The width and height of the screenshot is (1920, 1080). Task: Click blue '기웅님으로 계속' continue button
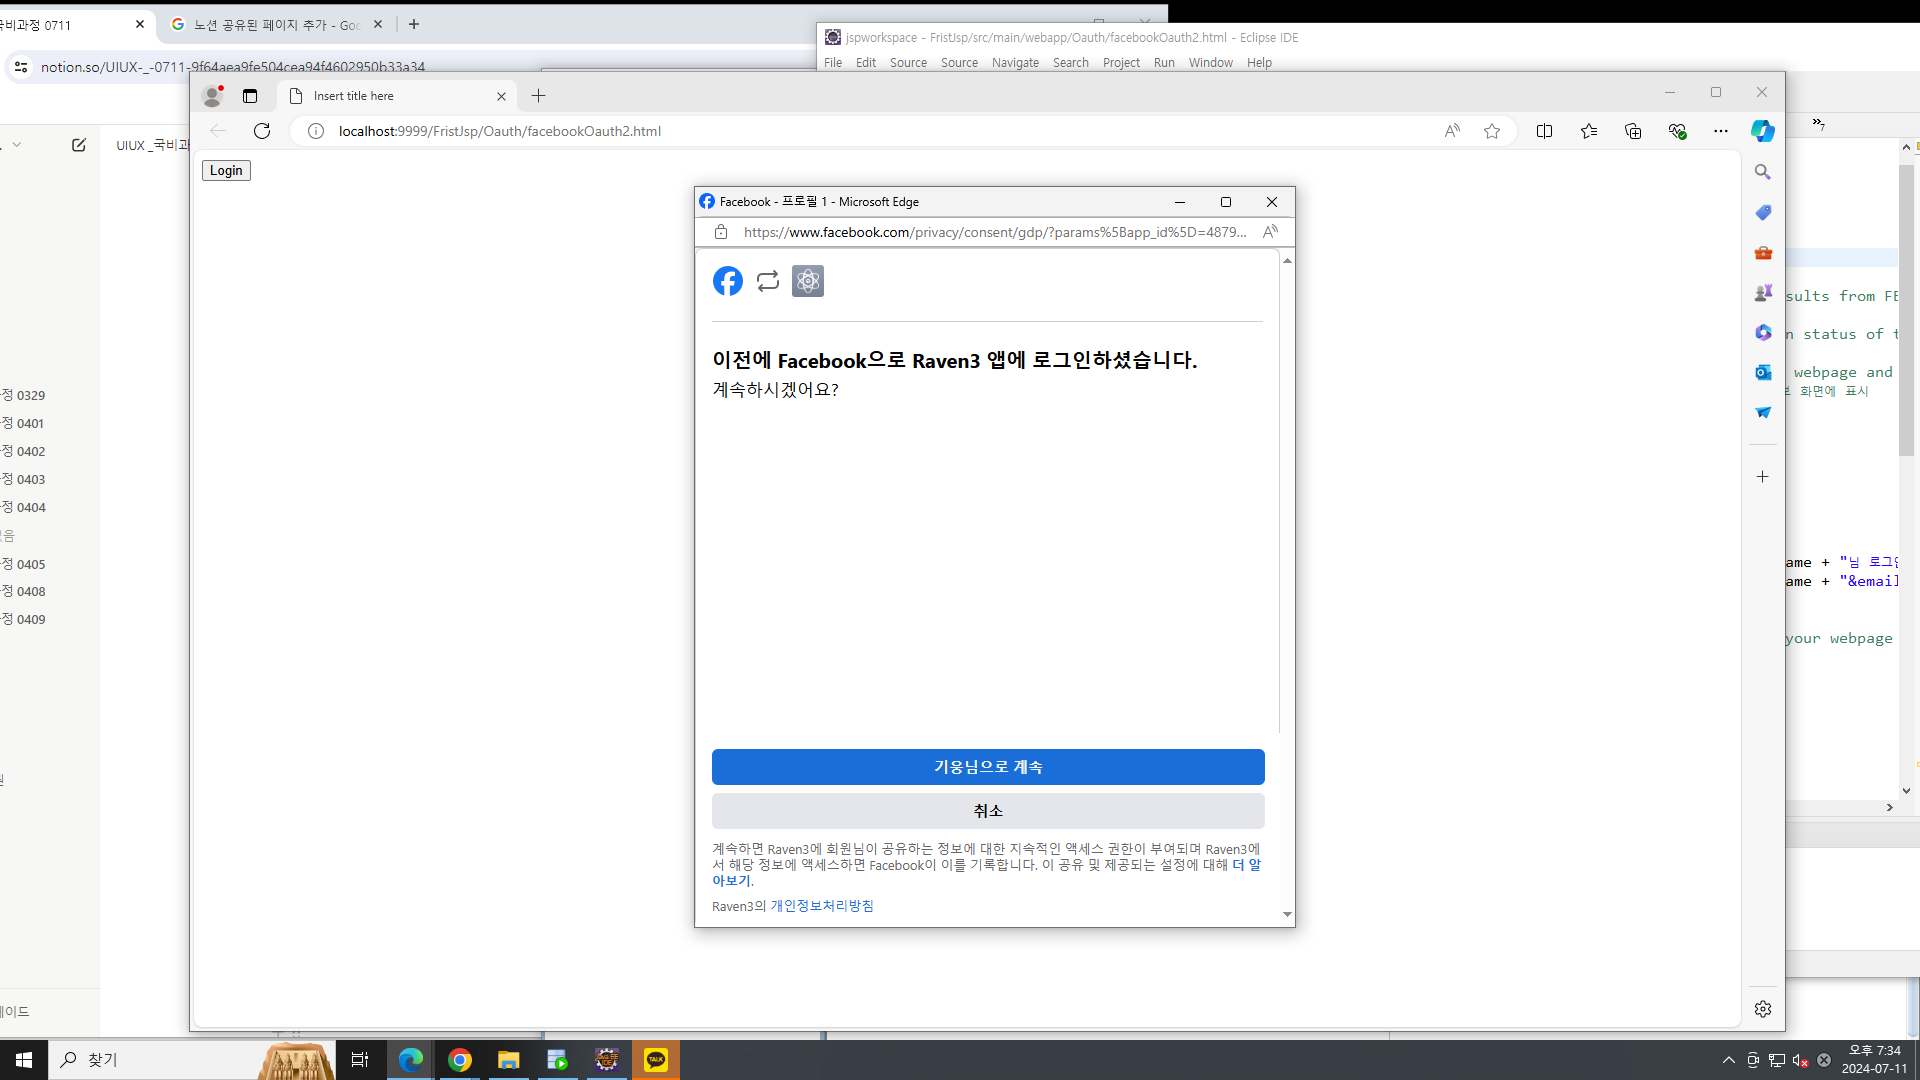click(x=988, y=767)
